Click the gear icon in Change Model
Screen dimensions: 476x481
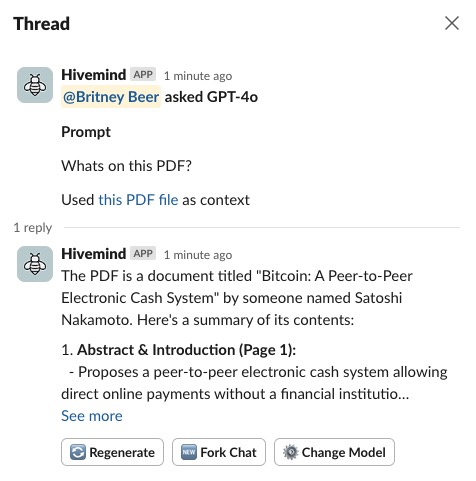click(x=290, y=452)
